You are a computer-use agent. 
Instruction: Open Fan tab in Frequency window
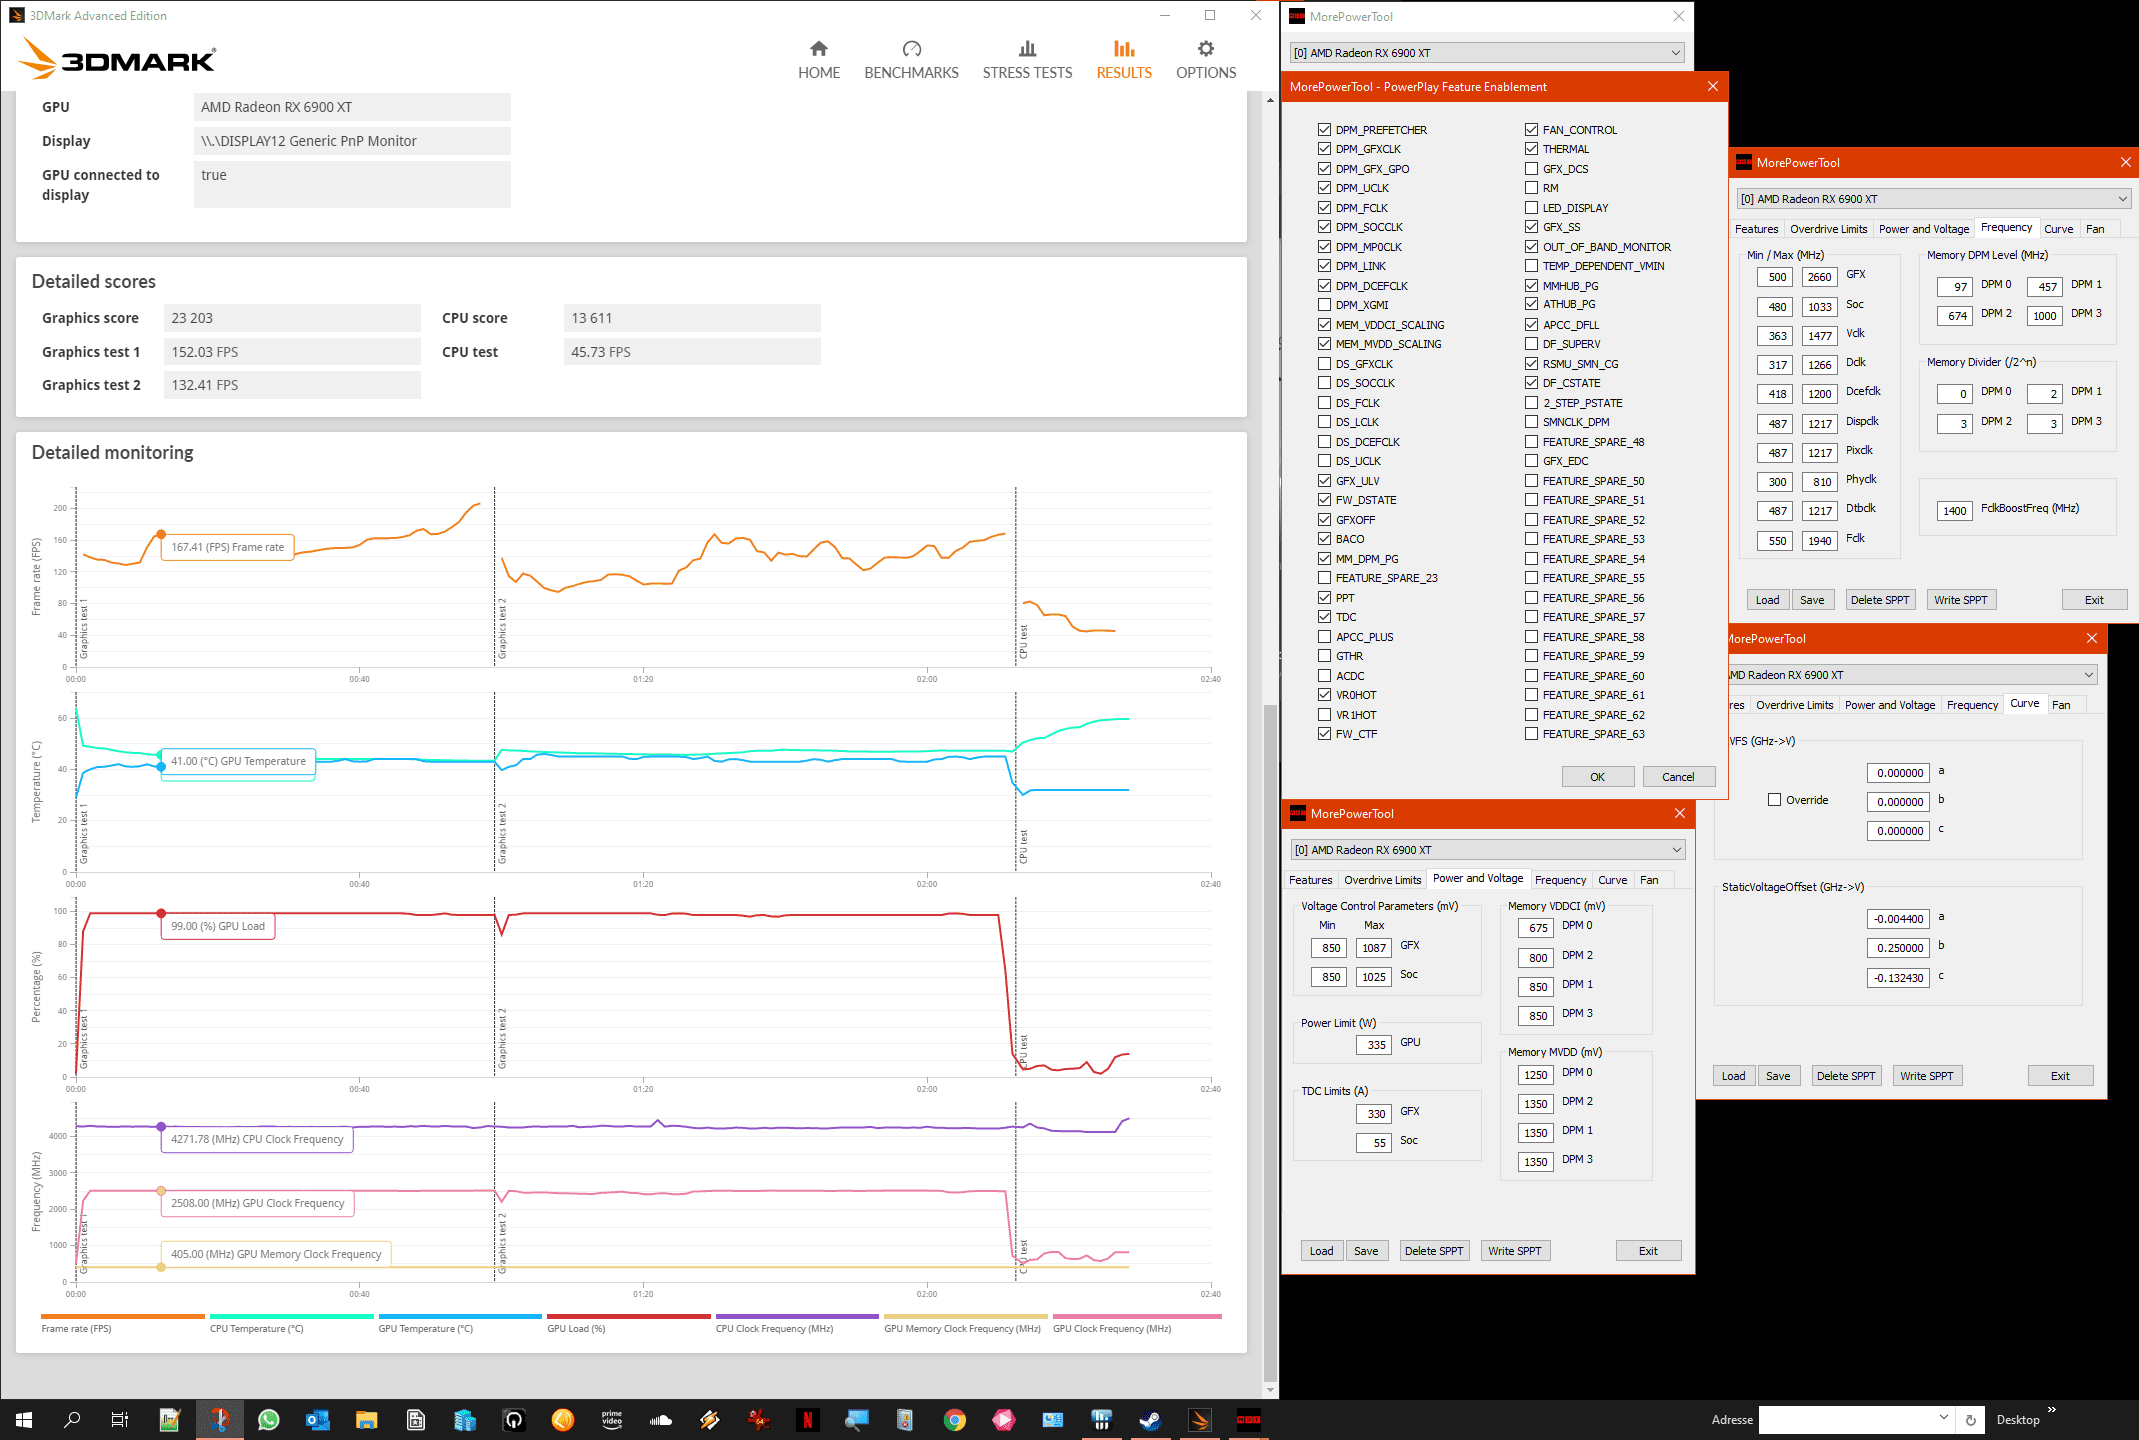click(x=2095, y=229)
